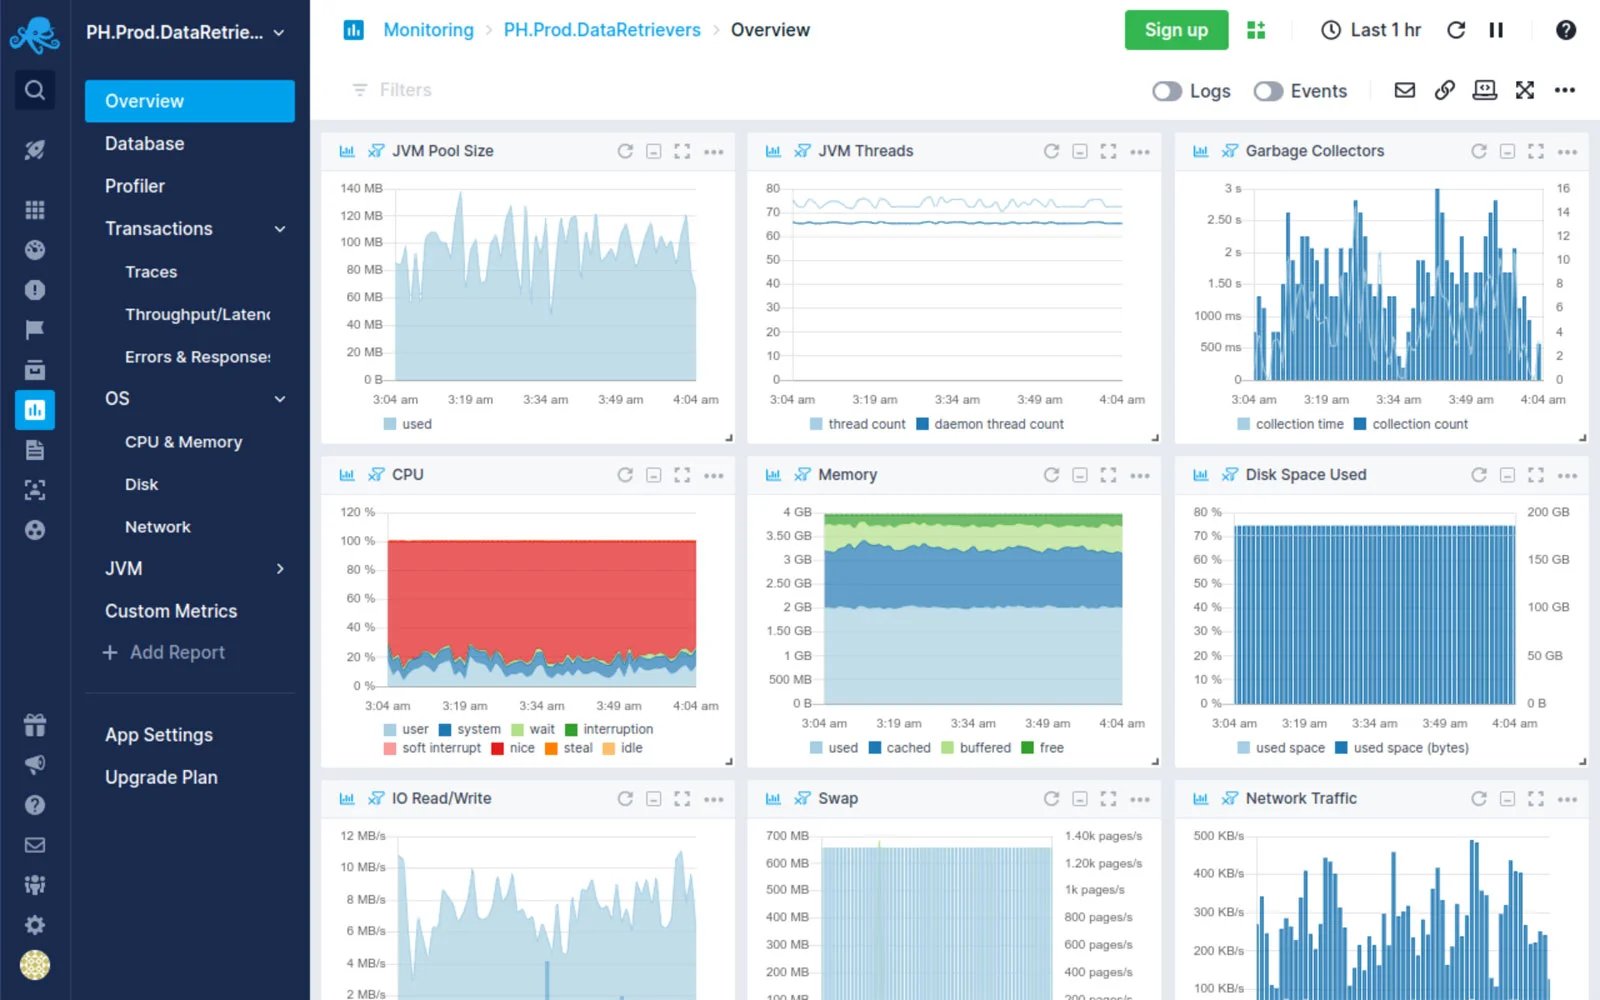The image size is (1600, 1000).
Task: Click the megaphone announcements icon
Action: (x=34, y=764)
